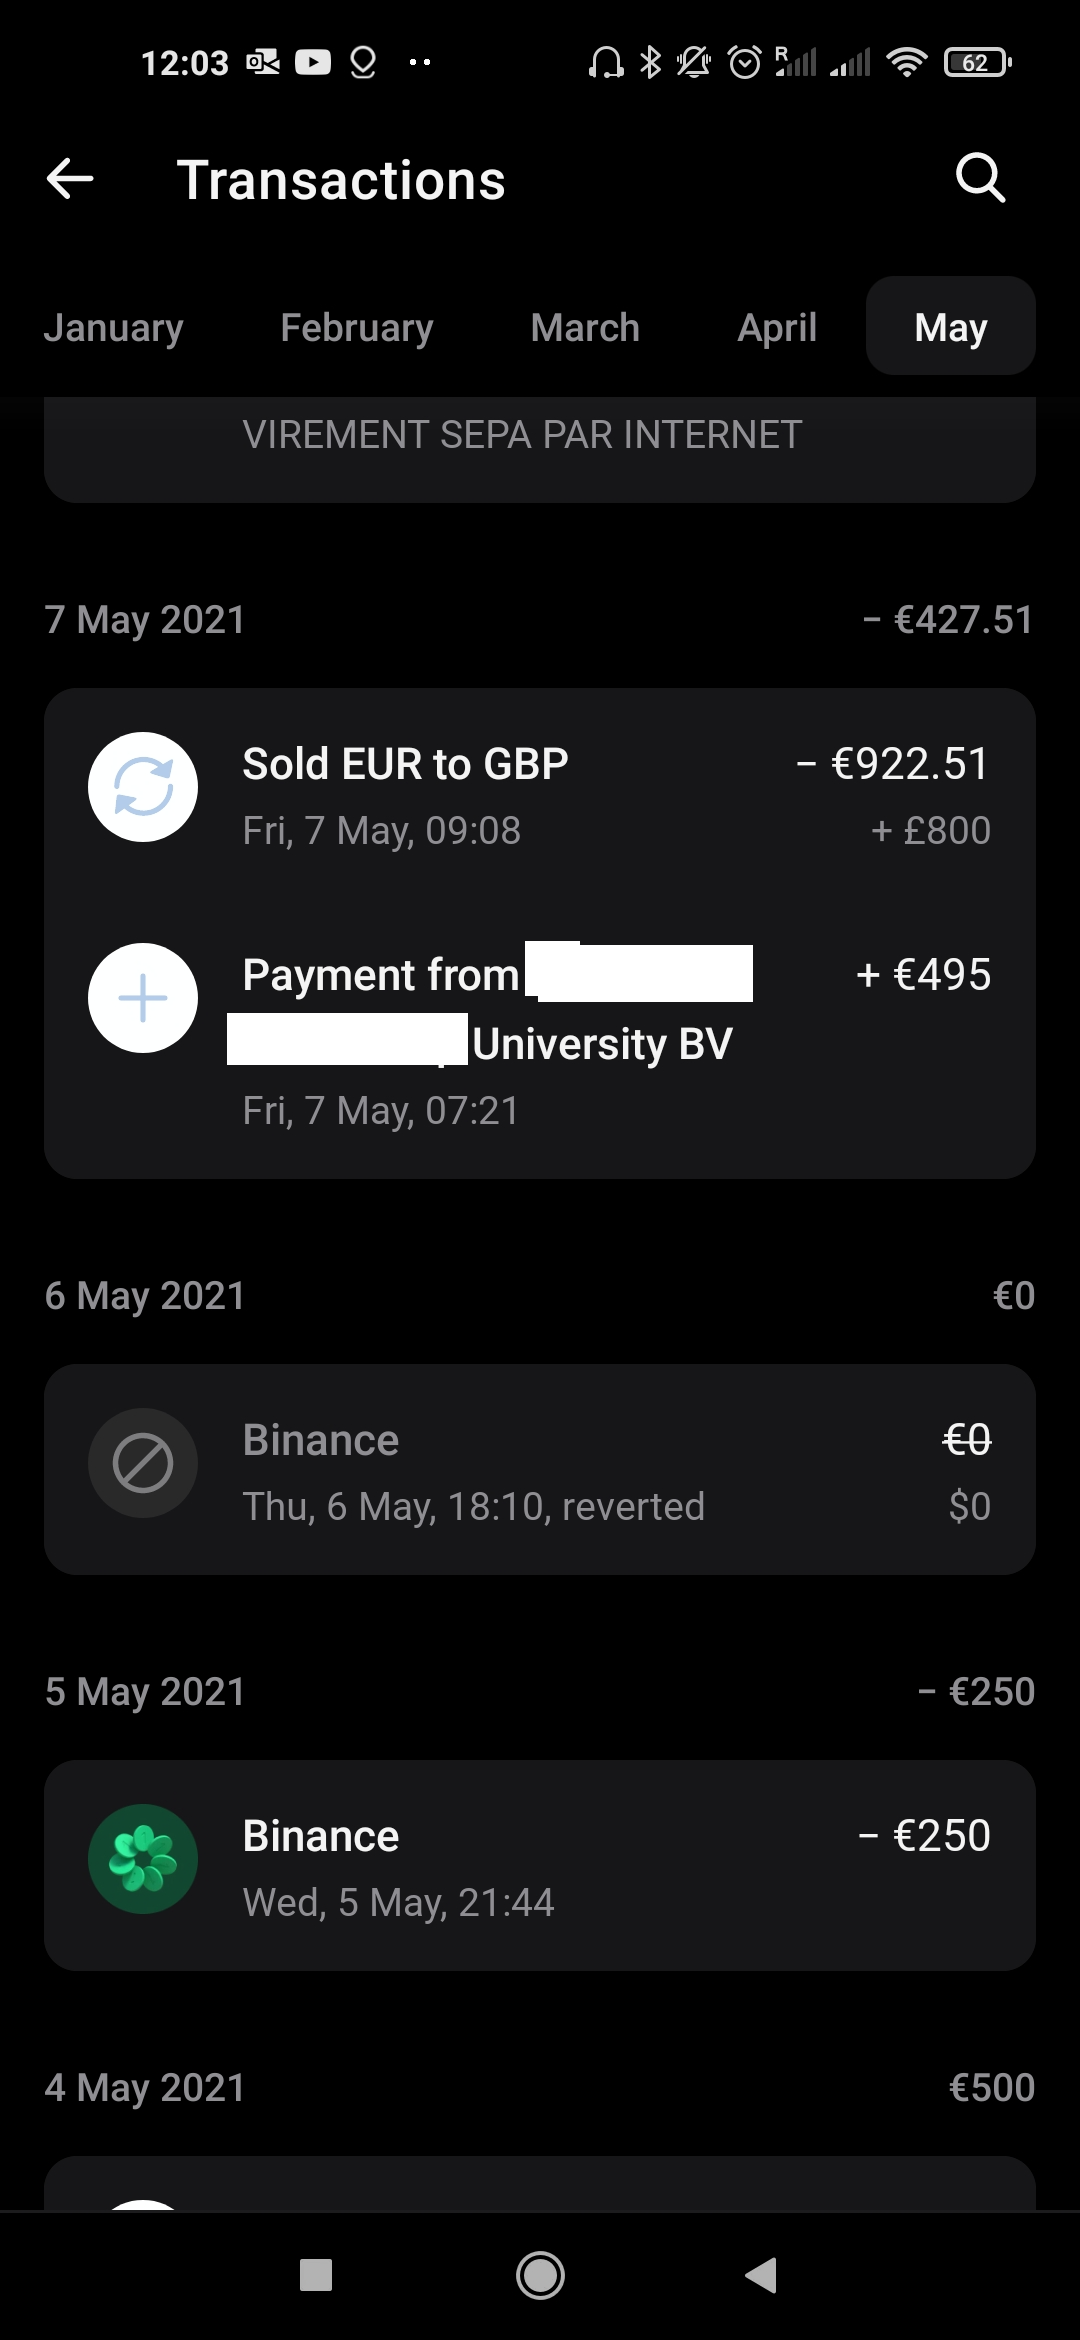Tap the VIREMENT SEPA PAR INTERNET entry
The image size is (1080, 2340).
coord(522,436)
